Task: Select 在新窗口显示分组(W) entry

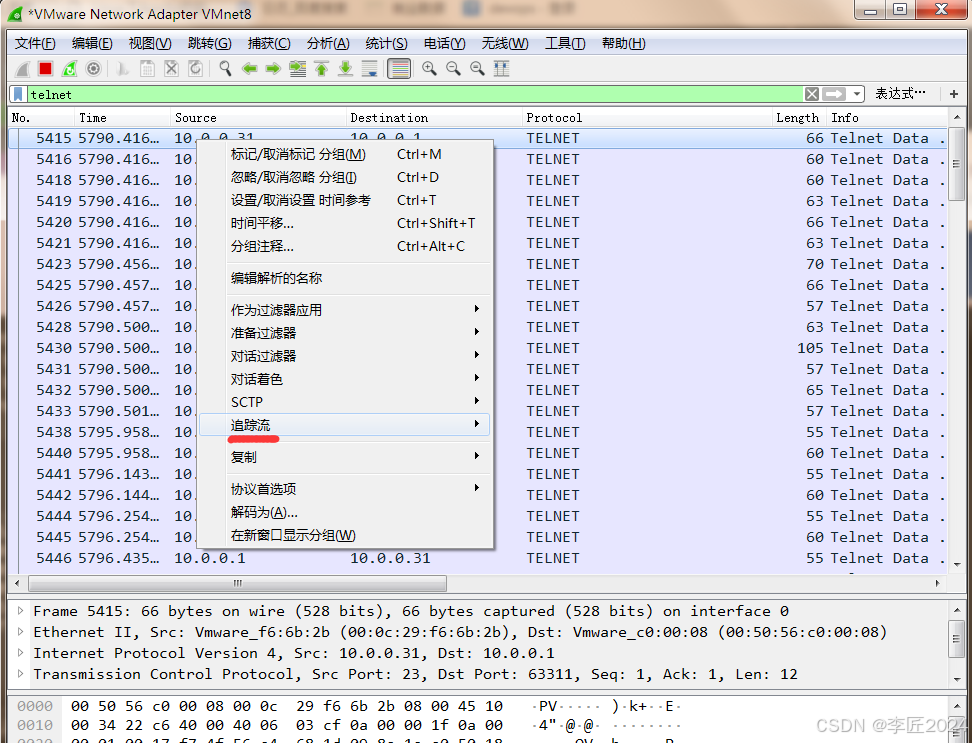Action: pyautogui.click(x=345, y=535)
